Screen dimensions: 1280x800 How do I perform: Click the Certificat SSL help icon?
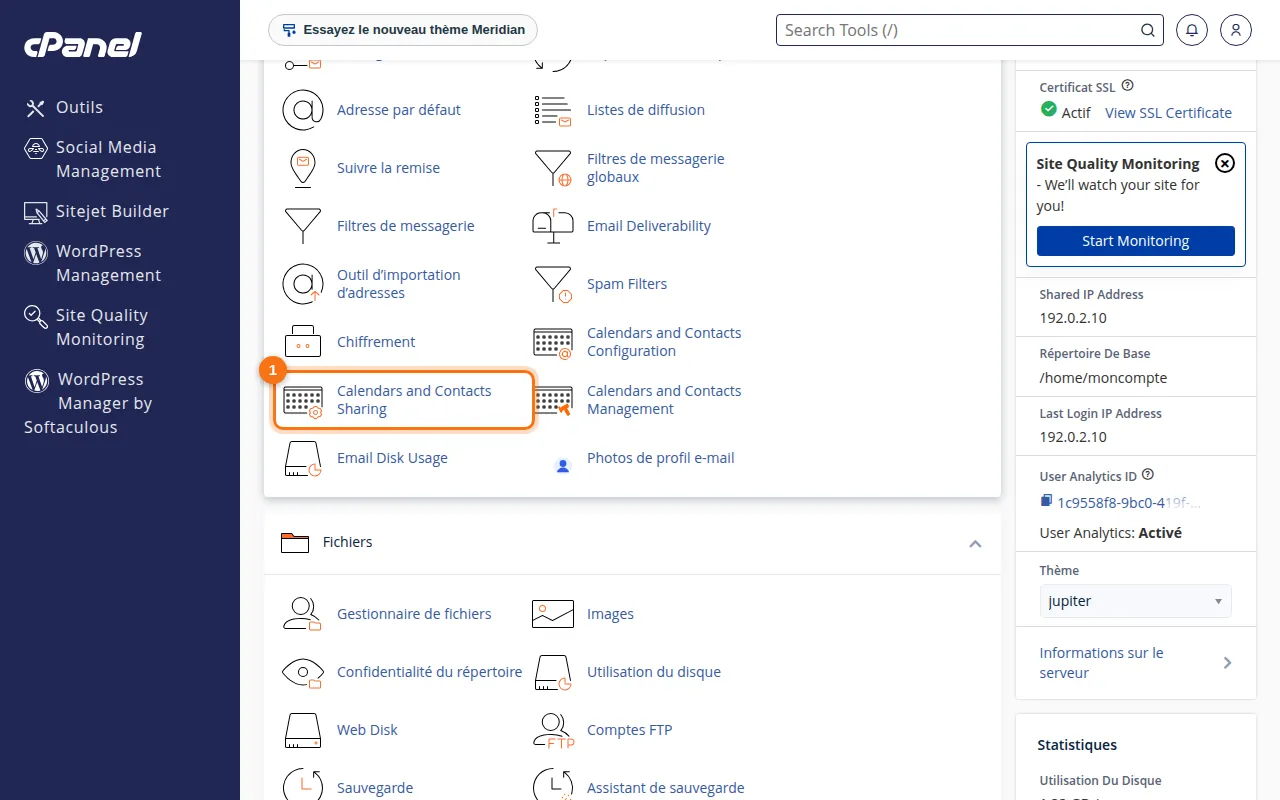click(x=1128, y=86)
